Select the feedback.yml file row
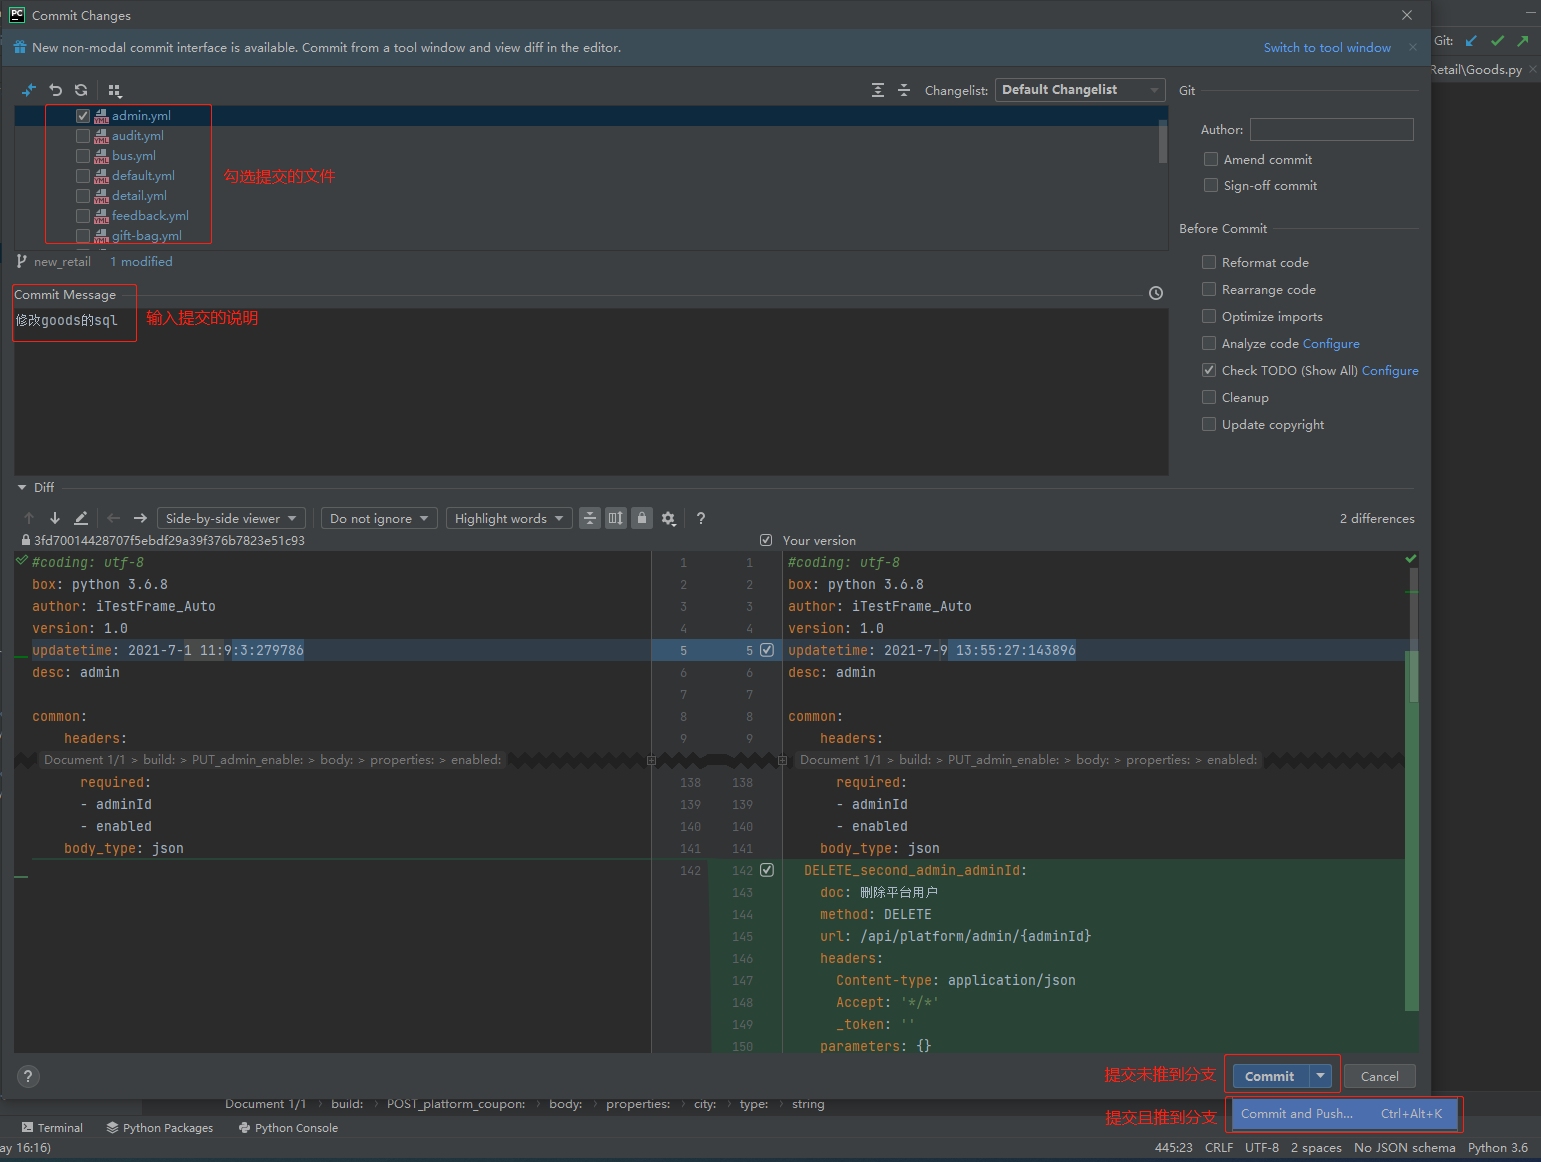This screenshot has height=1162, width=1541. coord(591,216)
